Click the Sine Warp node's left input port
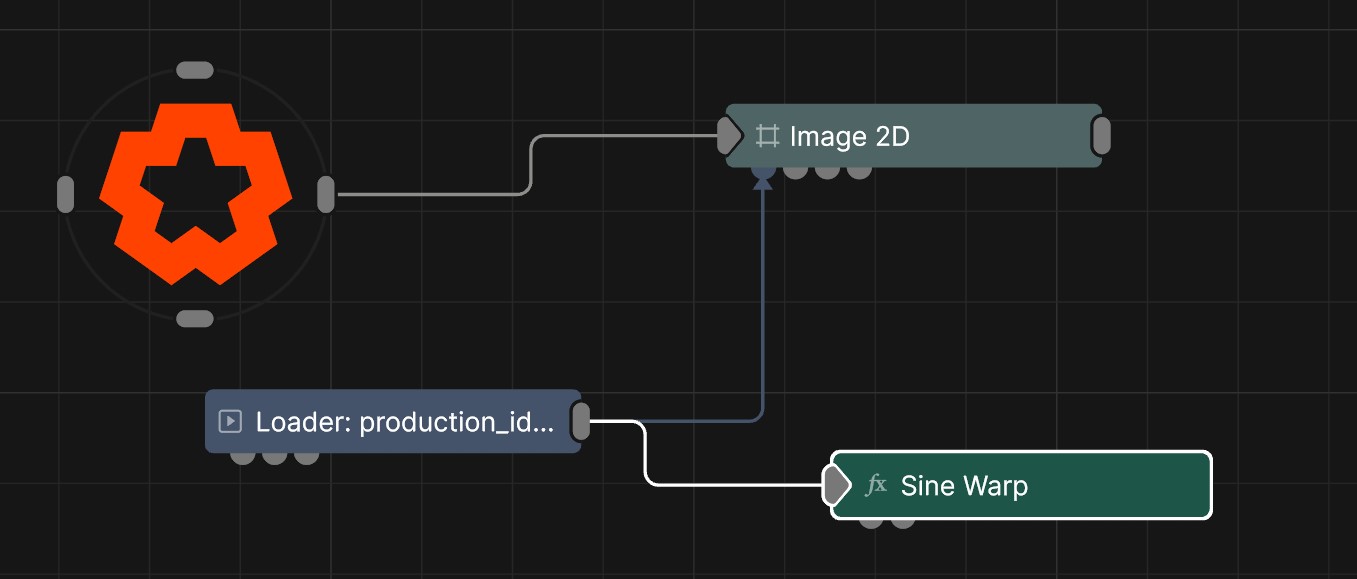The height and width of the screenshot is (579, 1357). click(834, 486)
